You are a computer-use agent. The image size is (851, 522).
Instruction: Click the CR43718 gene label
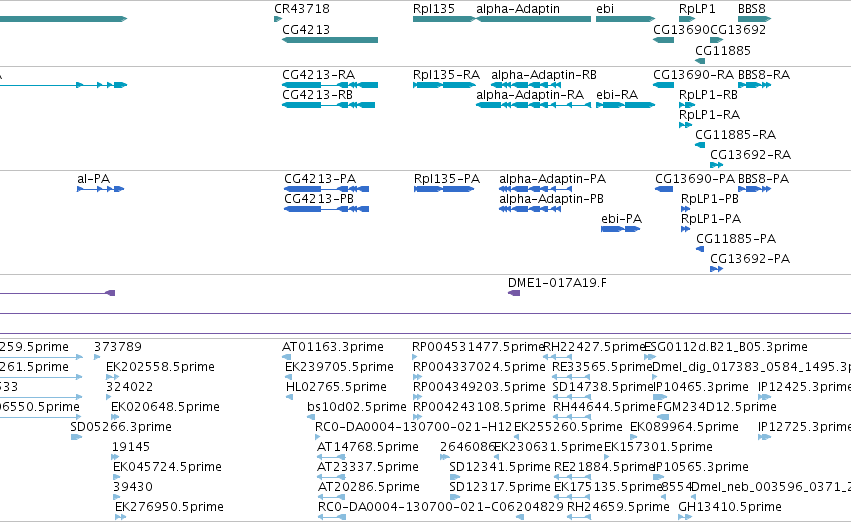tap(302, 9)
